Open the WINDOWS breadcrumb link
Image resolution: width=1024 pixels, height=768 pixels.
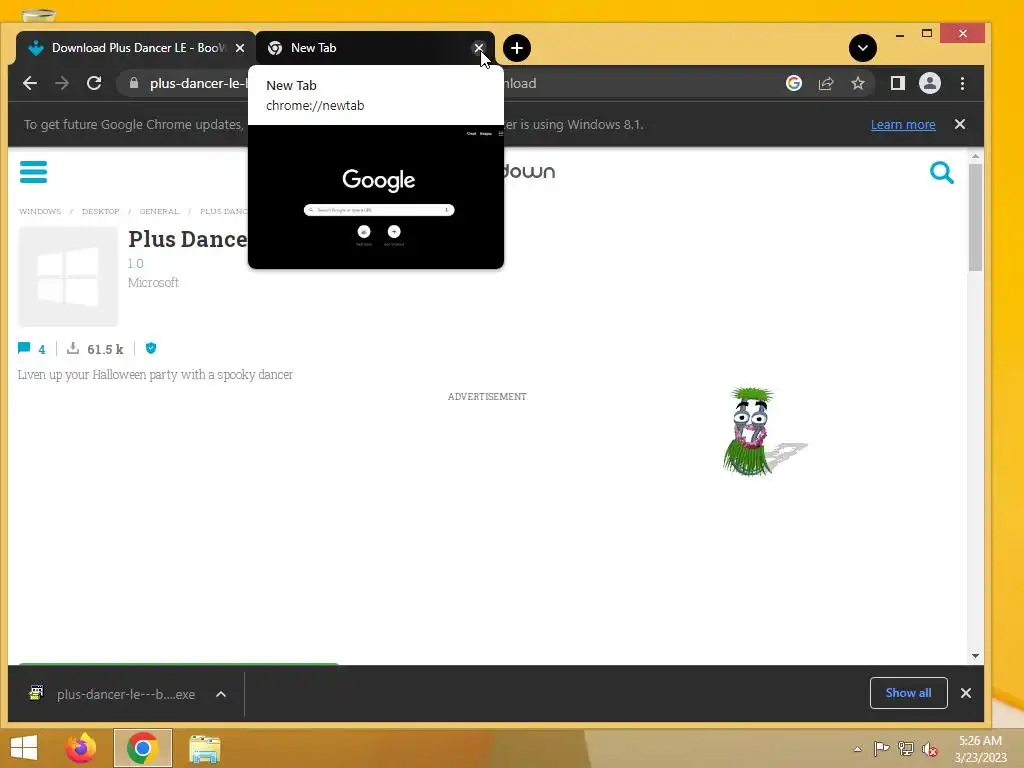(x=40, y=211)
